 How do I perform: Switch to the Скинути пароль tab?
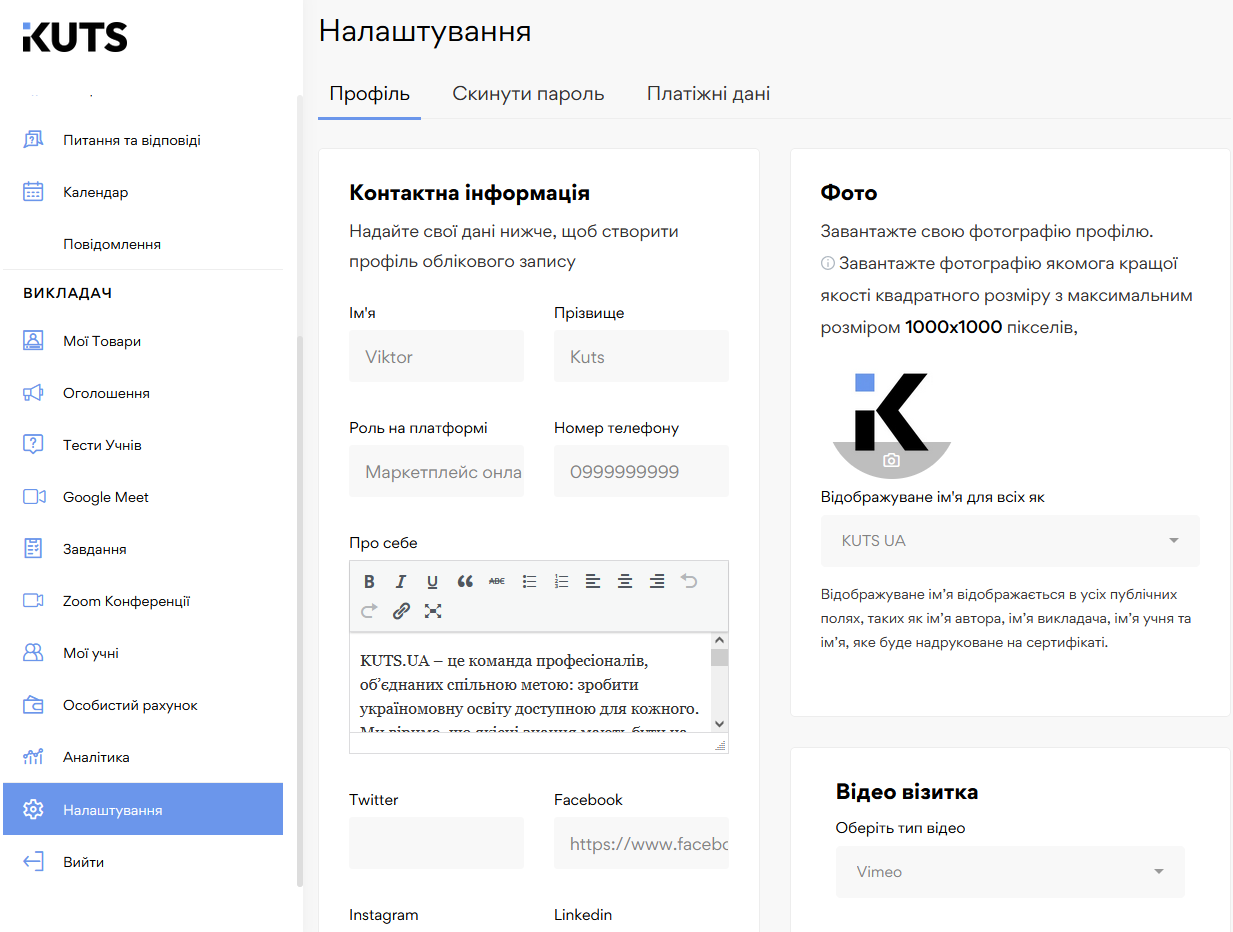pos(528,93)
